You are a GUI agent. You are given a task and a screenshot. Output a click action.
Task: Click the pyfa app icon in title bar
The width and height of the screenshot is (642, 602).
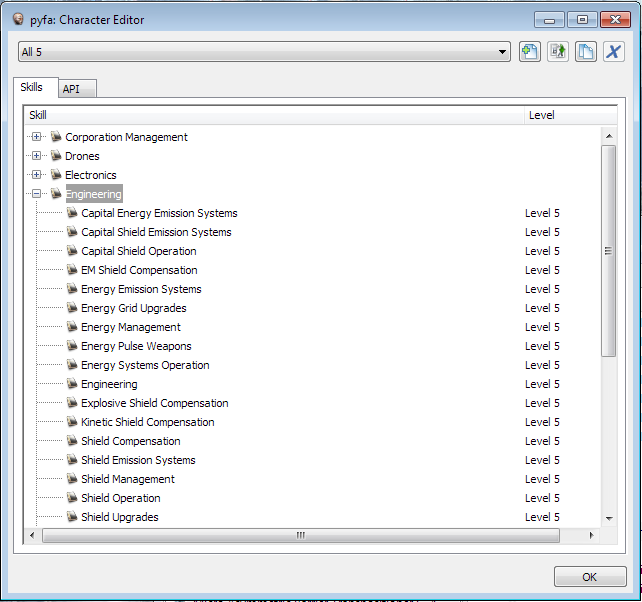(x=18, y=19)
